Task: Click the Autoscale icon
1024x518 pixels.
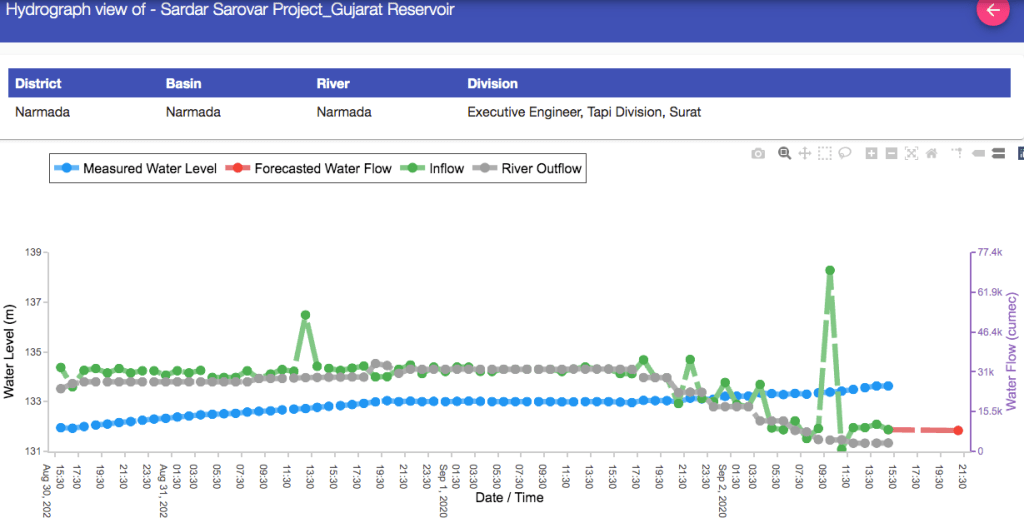Action: [x=911, y=153]
